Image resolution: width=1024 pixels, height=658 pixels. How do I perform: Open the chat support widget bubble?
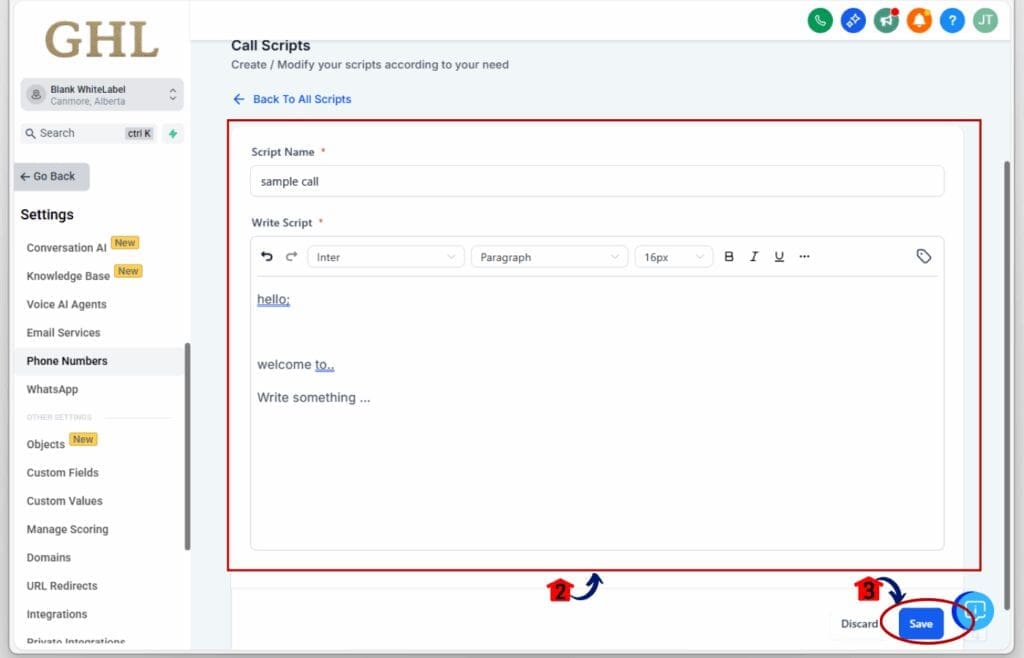pyautogui.click(x=974, y=610)
